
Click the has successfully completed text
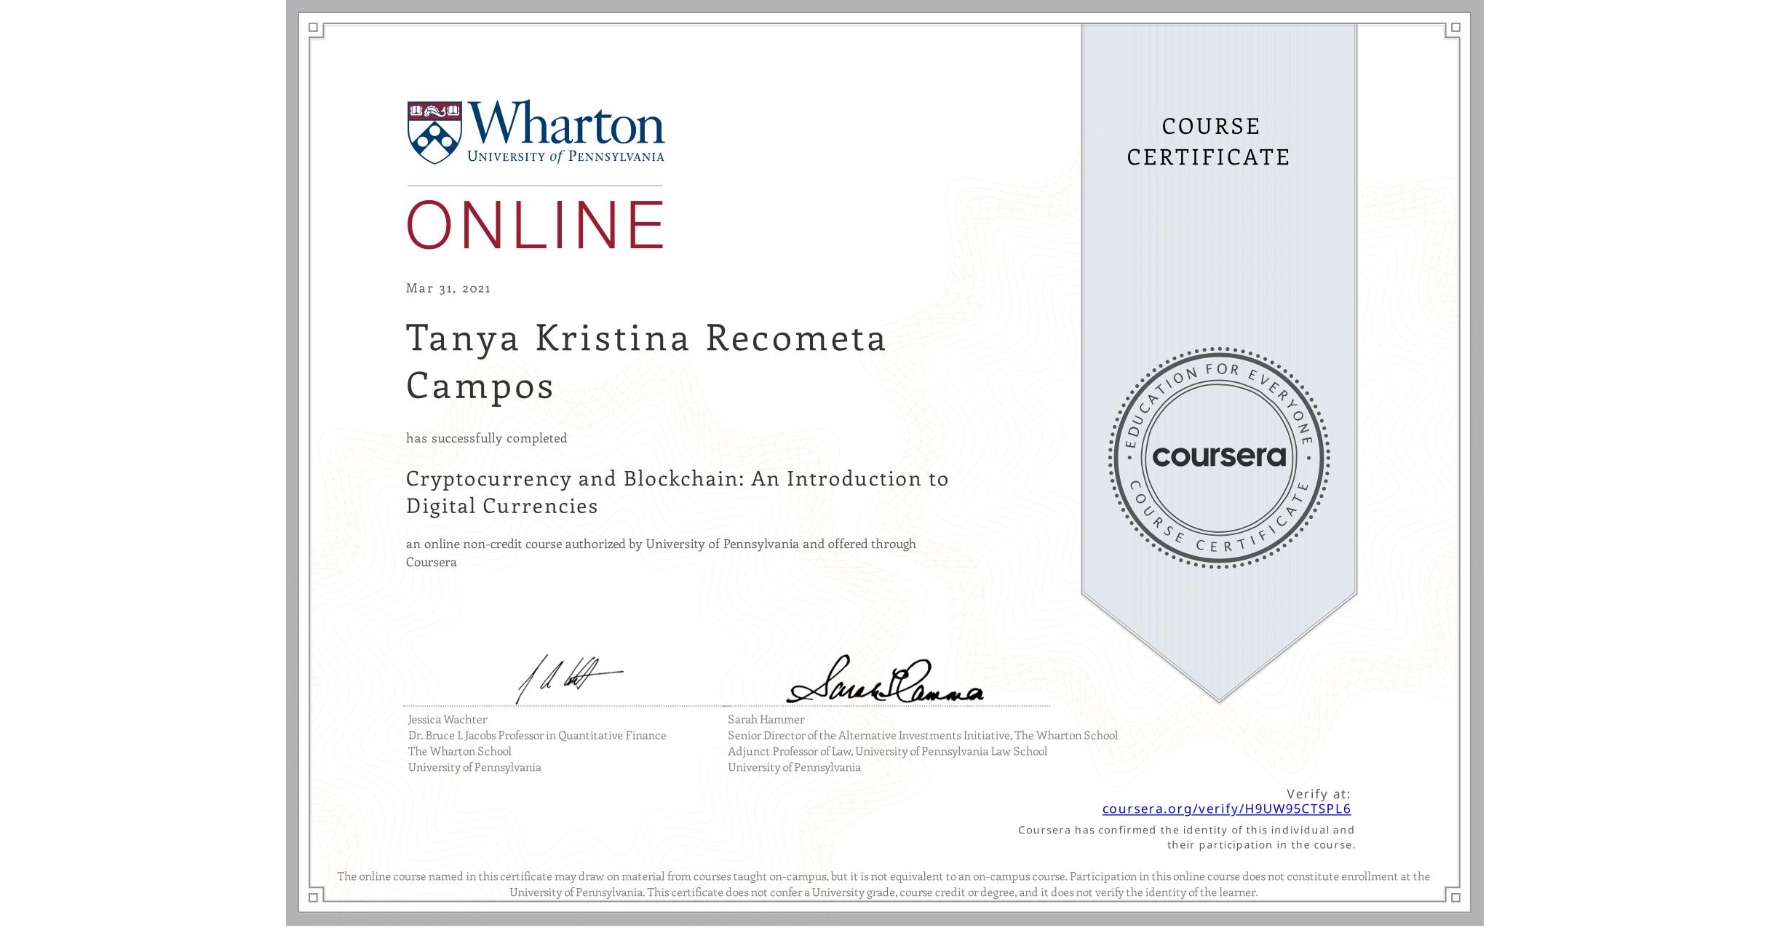click(486, 438)
